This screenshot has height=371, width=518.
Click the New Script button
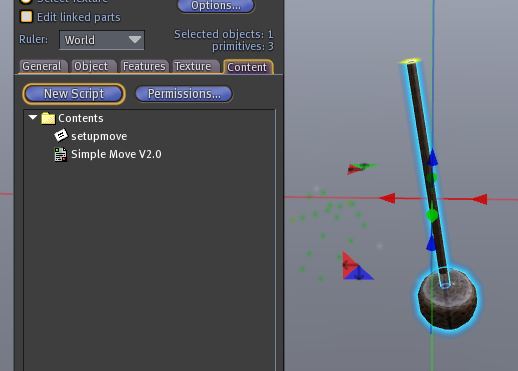[74, 94]
